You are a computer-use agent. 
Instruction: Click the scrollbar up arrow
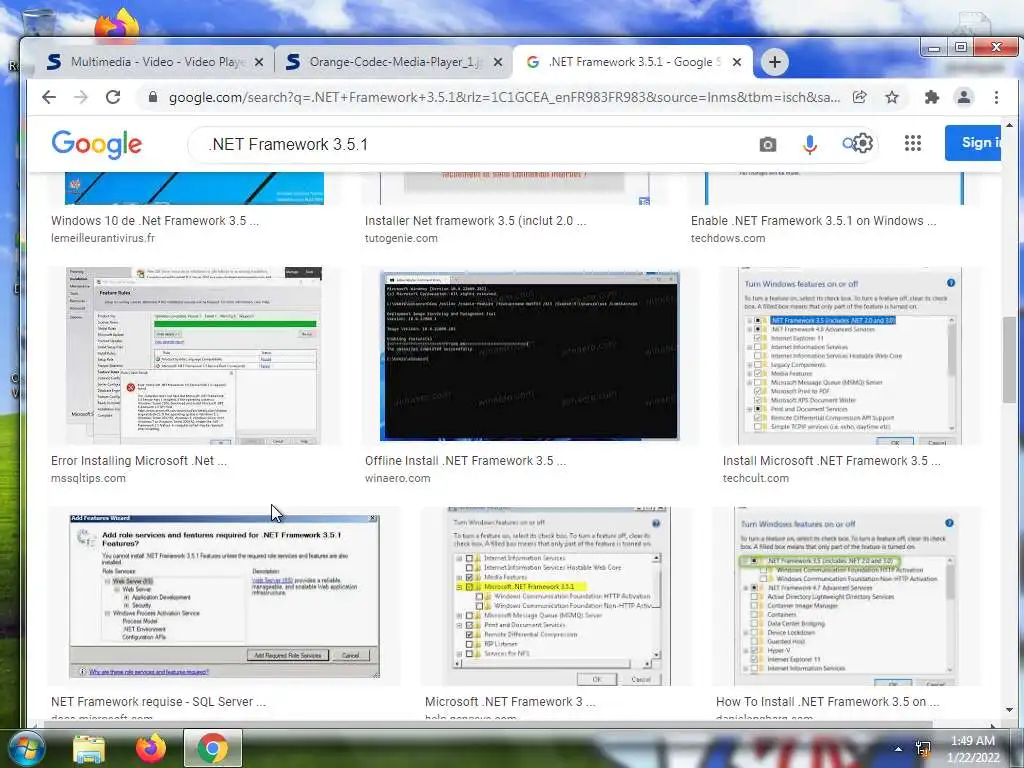[x=1009, y=124]
